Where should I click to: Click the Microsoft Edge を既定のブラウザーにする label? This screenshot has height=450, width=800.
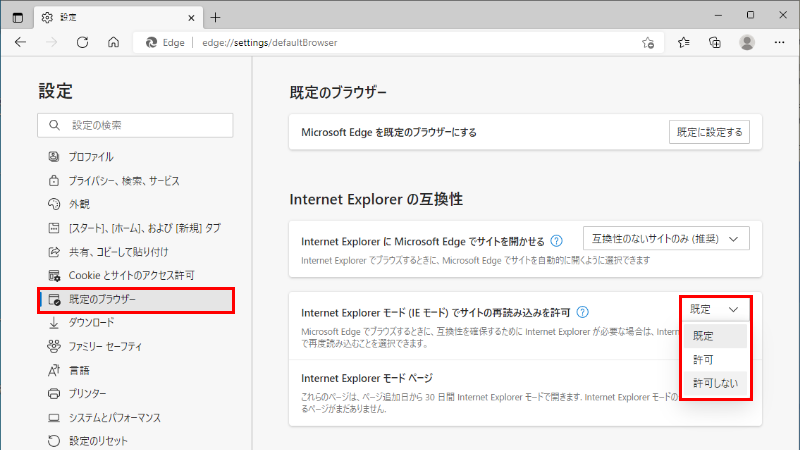coord(389,132)
